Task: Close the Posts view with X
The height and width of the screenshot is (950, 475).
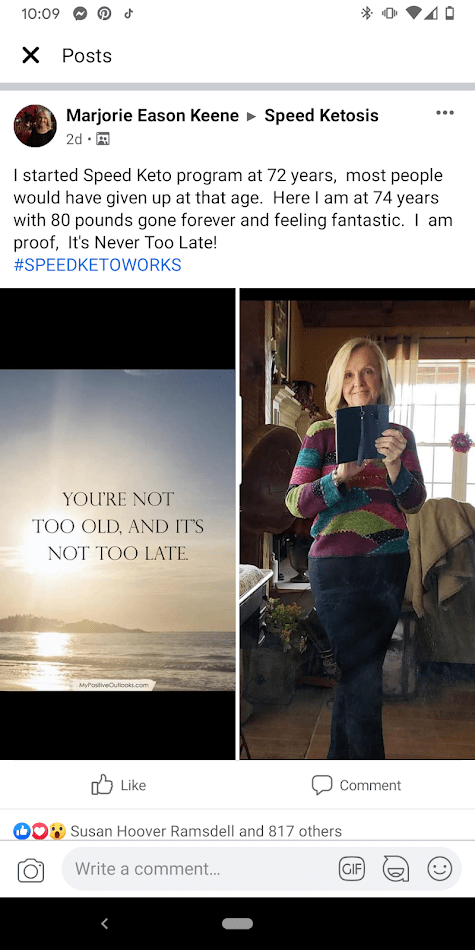Action: point(30,56)
